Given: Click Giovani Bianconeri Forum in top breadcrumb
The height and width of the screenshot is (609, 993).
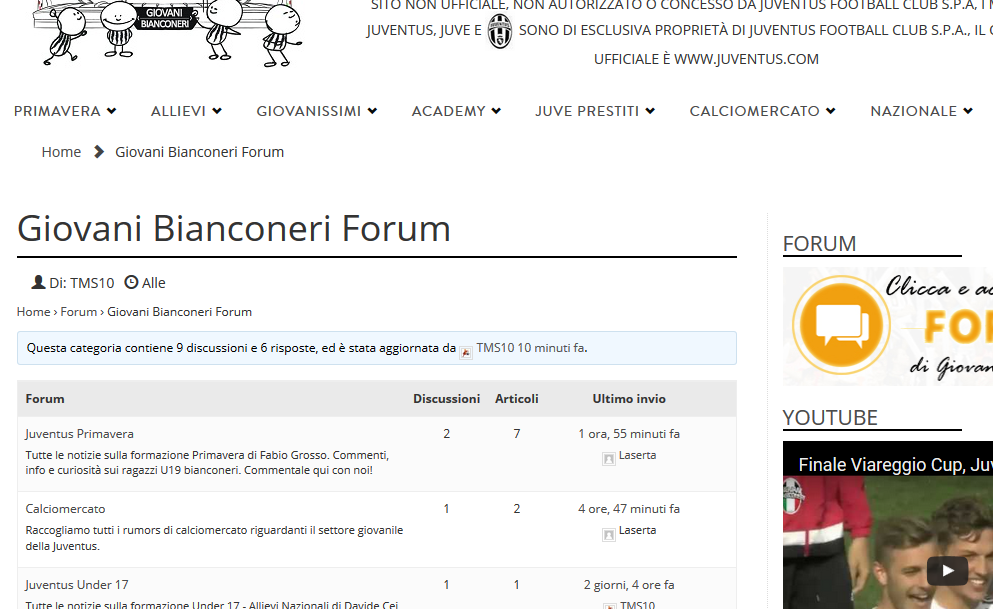Looking at the screenshot, I should (x=199, y=152).
